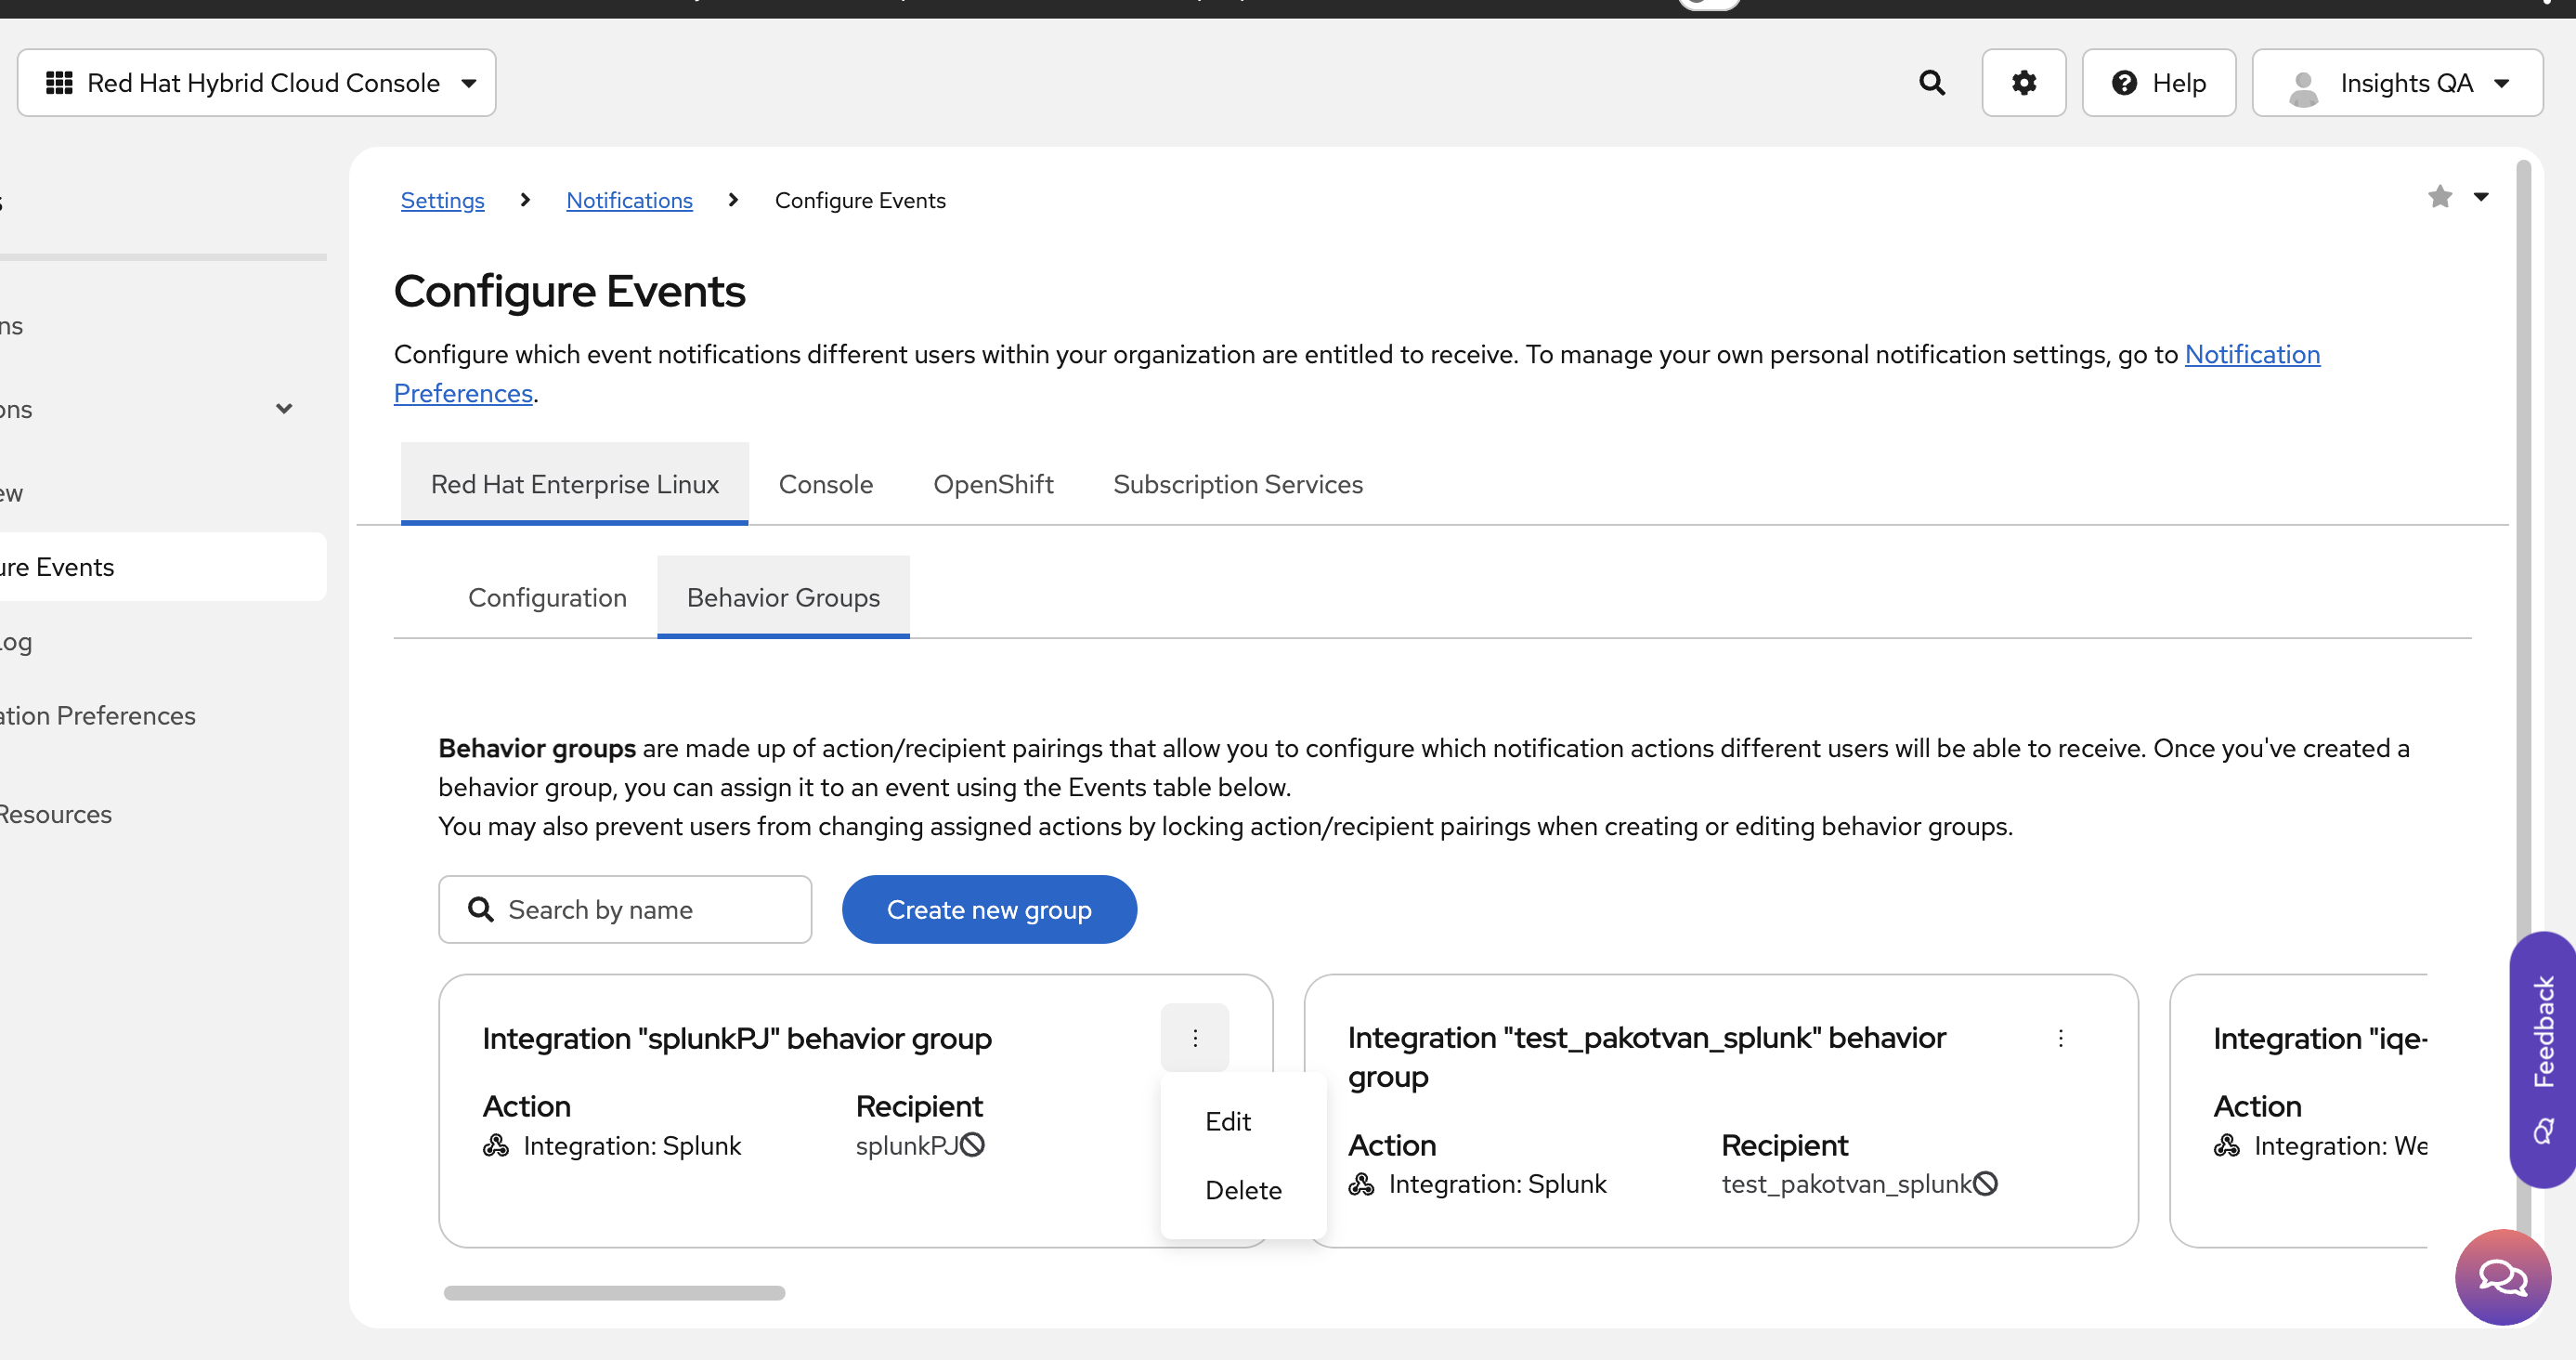This screenshot has height=1360, width=2576.
Task: Open the settings gear icon
Action: click(2023, 83)
